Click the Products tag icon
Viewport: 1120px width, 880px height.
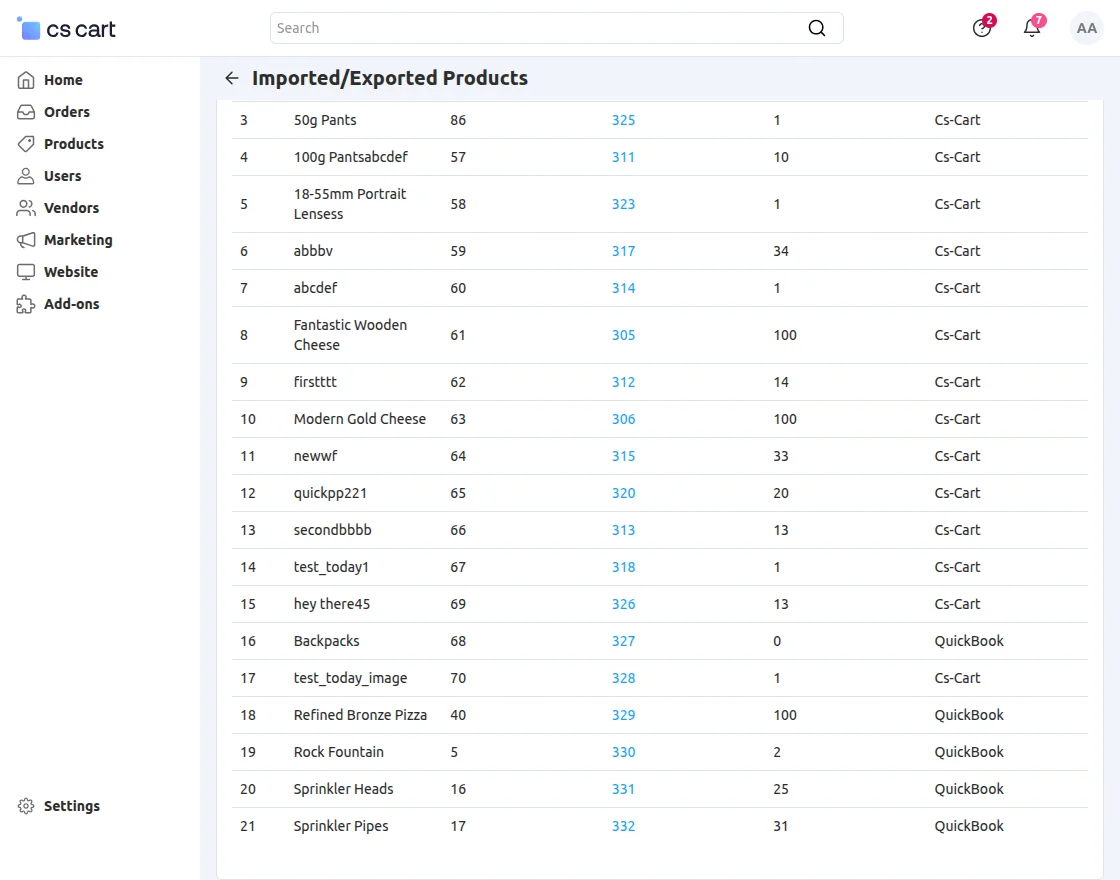[26, 144]
